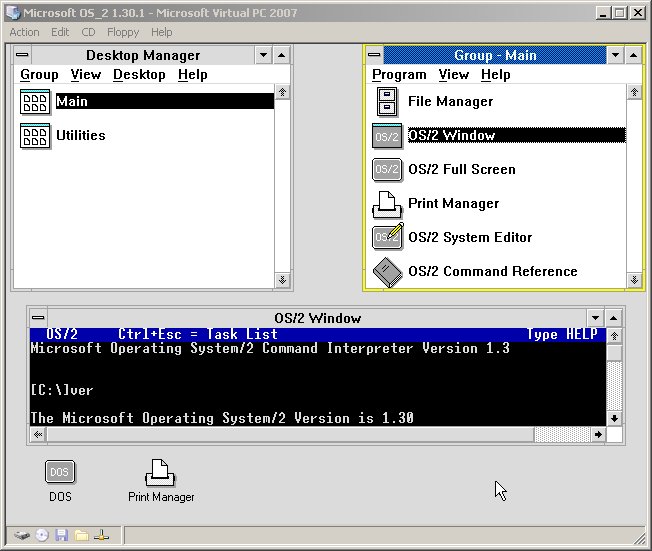Click the OS/2 Window vertical scroll up arrow
This screenshot has height=551, width=652.
coord(614,336)
